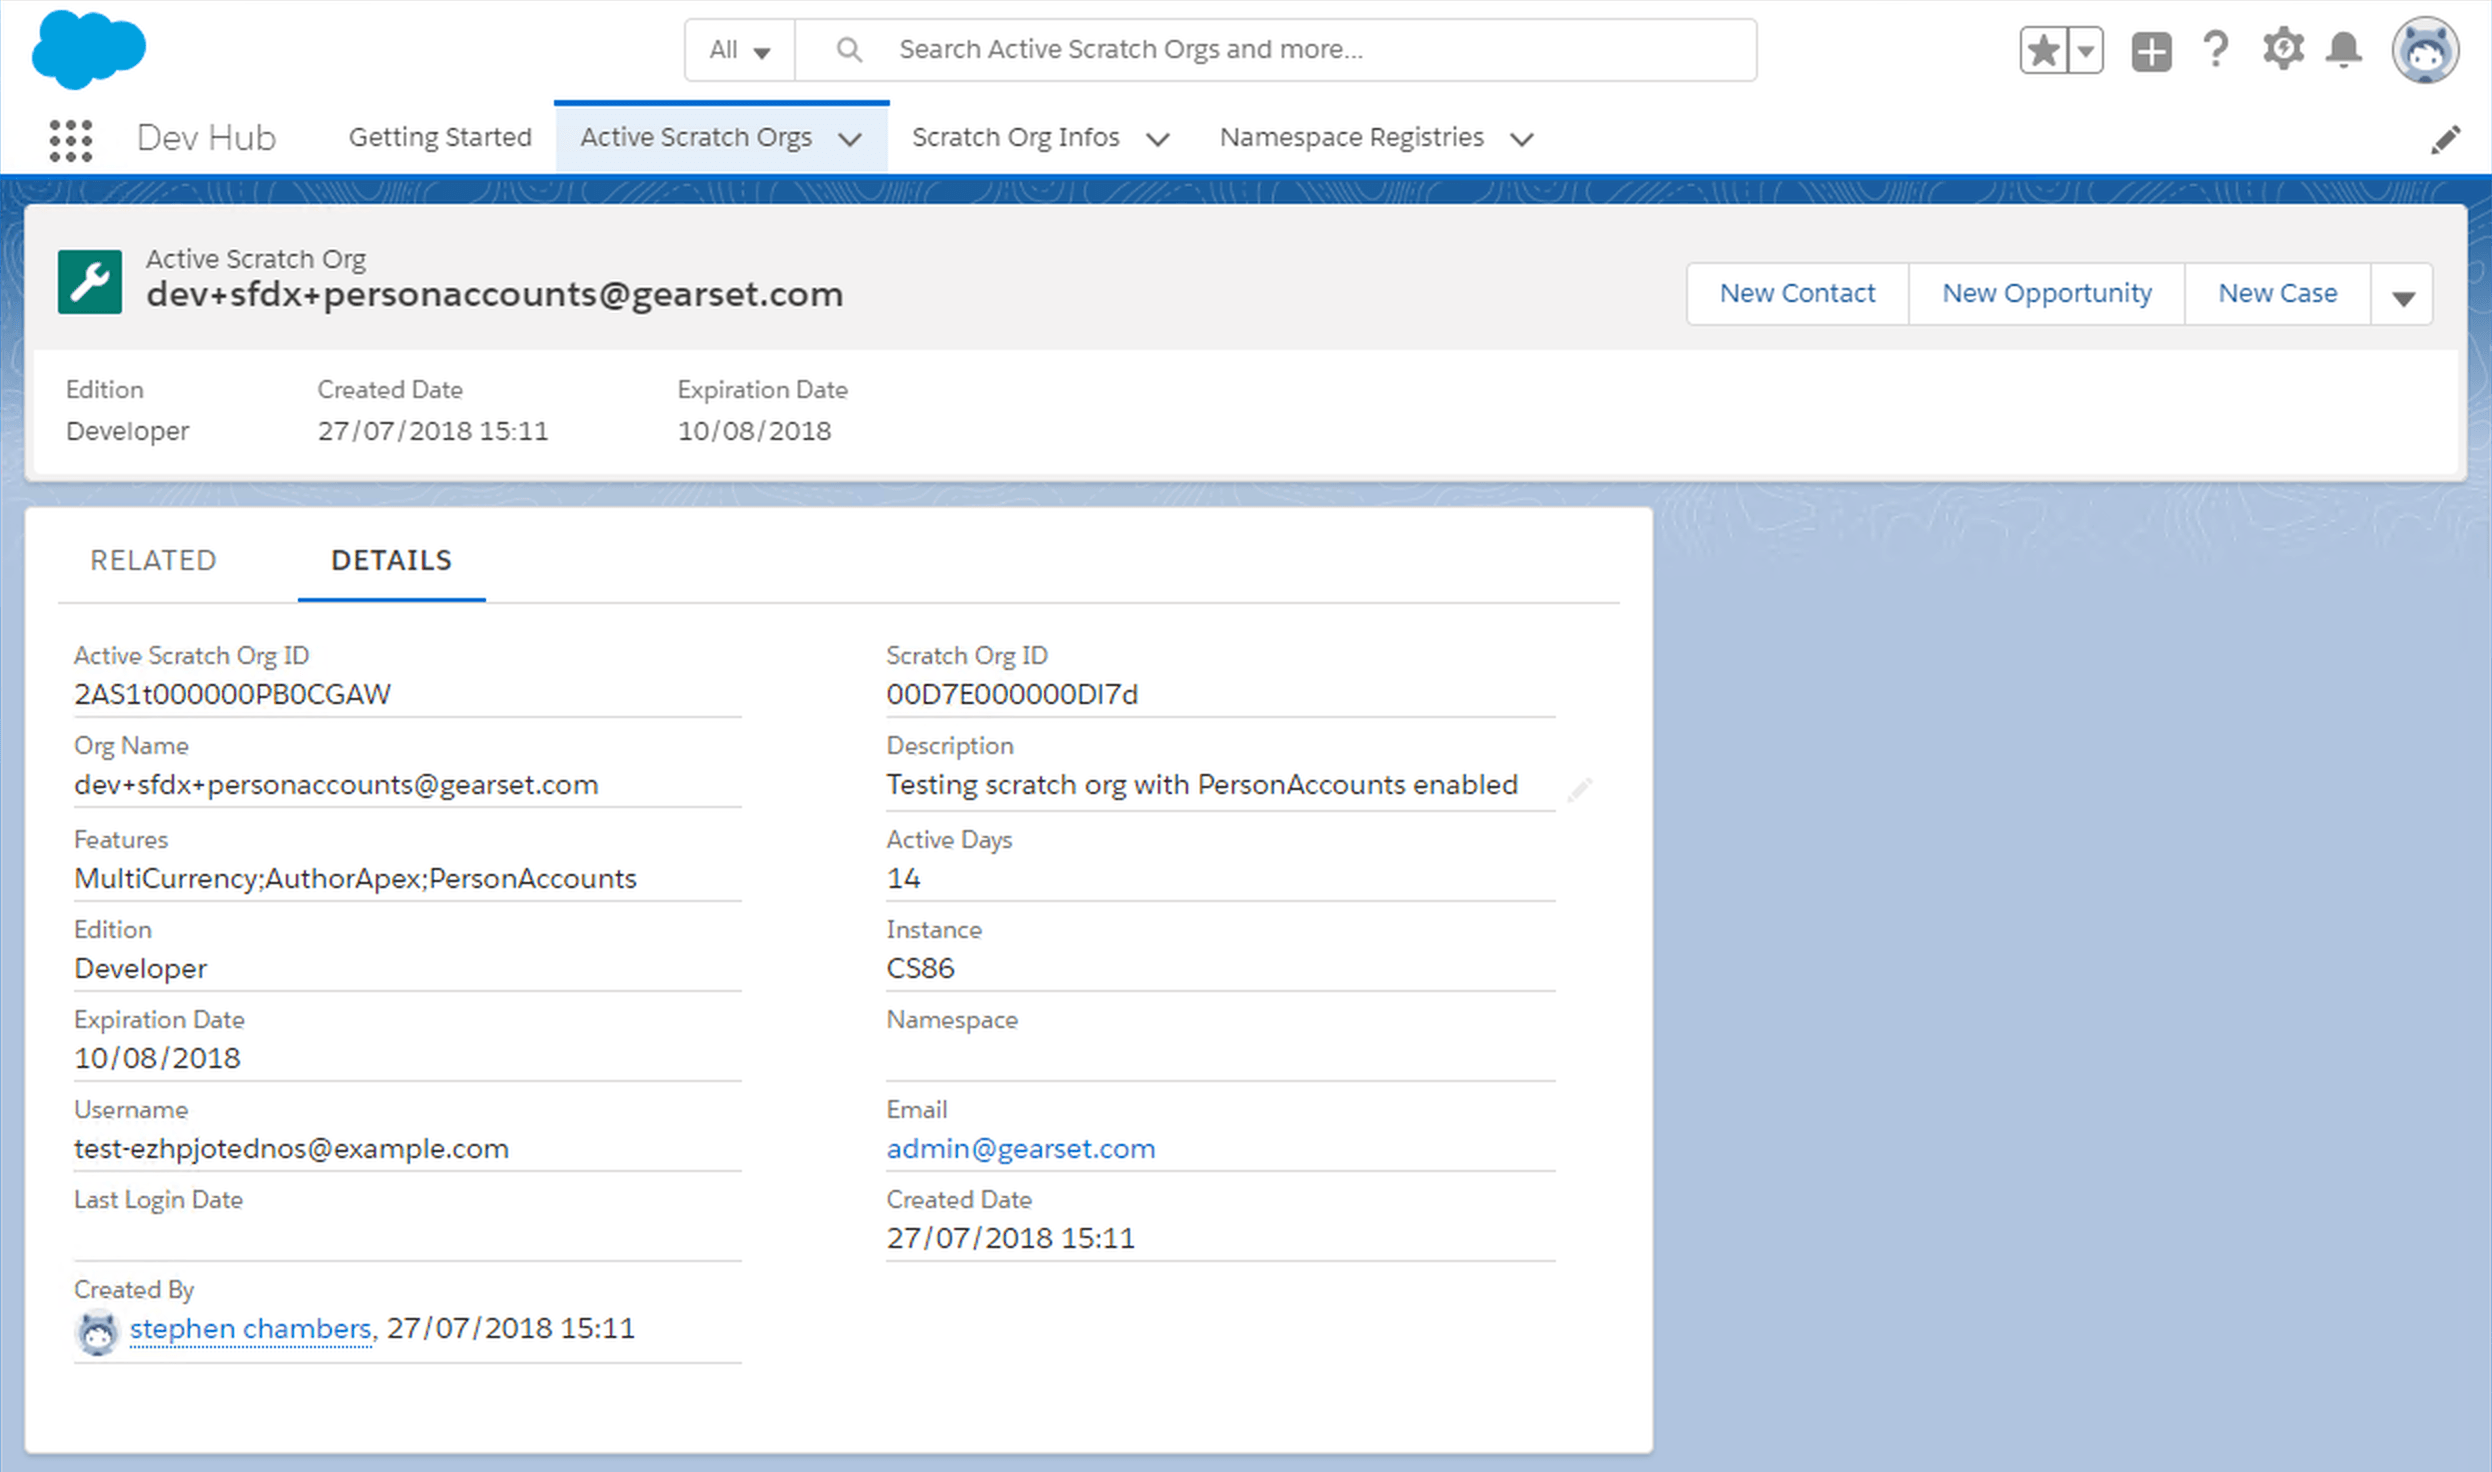Open the Help question mark icon

pyautogui.click(x=2216, y=49)
